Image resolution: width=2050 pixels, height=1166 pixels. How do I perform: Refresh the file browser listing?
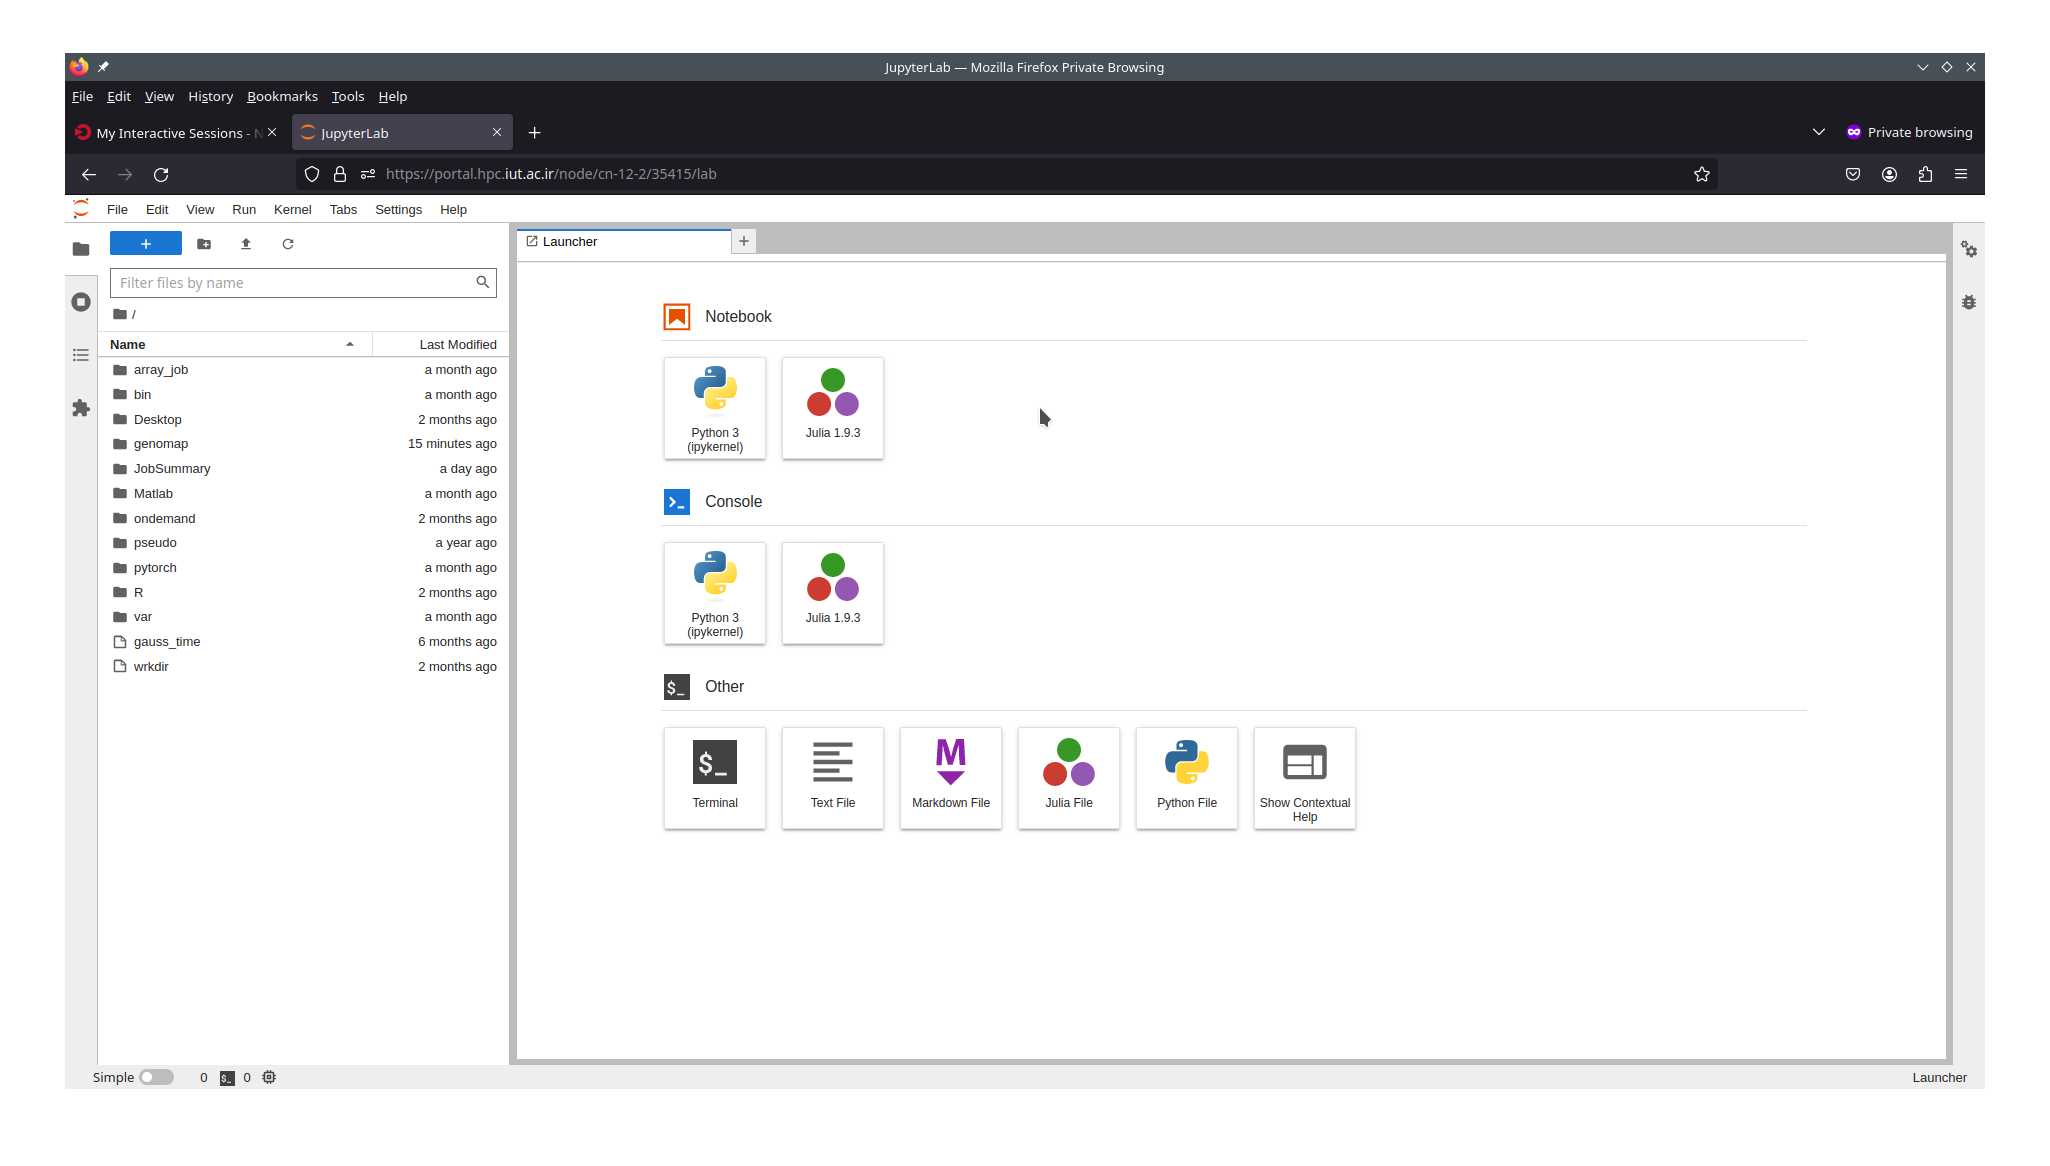288,244
